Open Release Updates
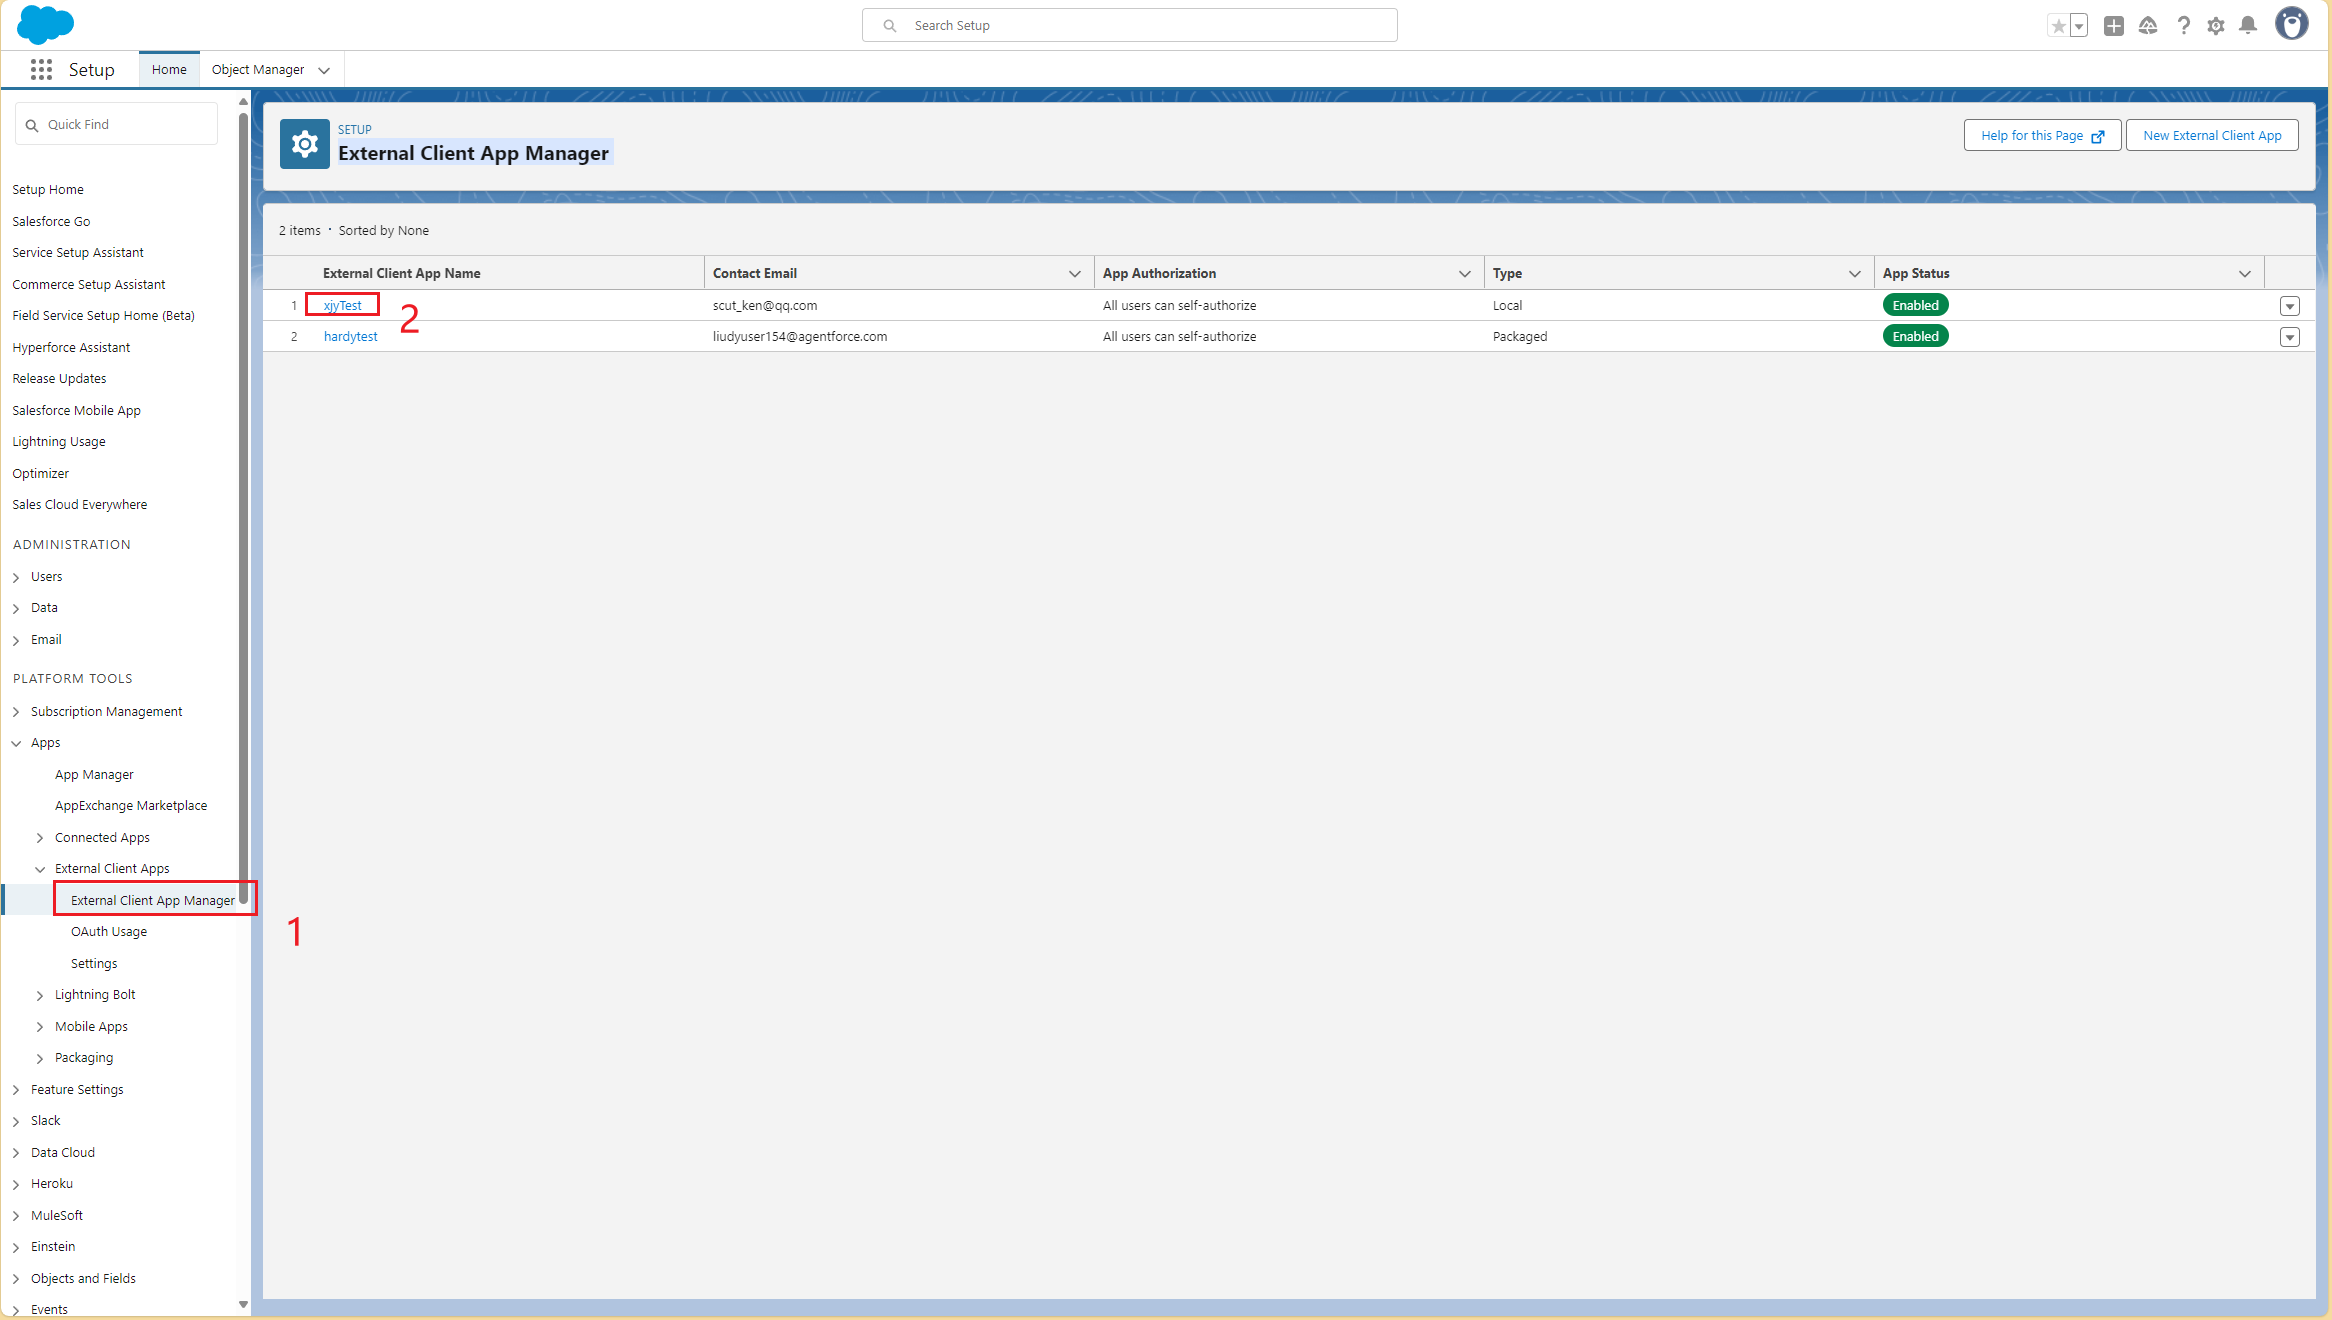The width and height of the screenshot is (2332, 1320). [59, 378]
